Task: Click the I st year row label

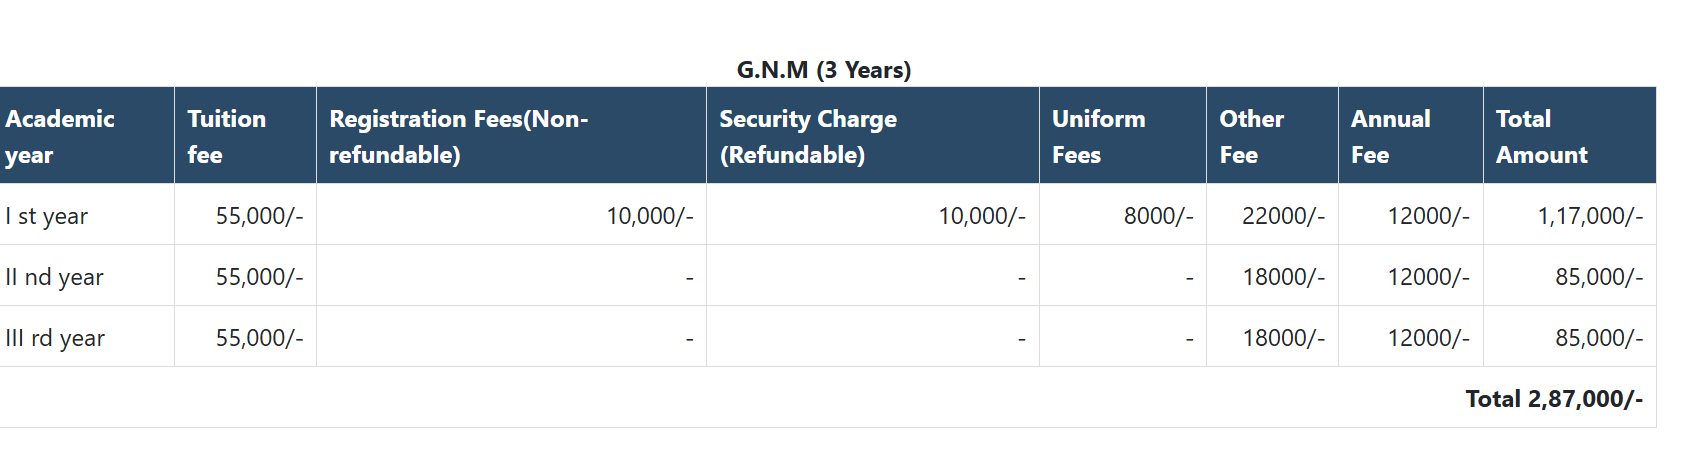Action: [x=47, y=216]
